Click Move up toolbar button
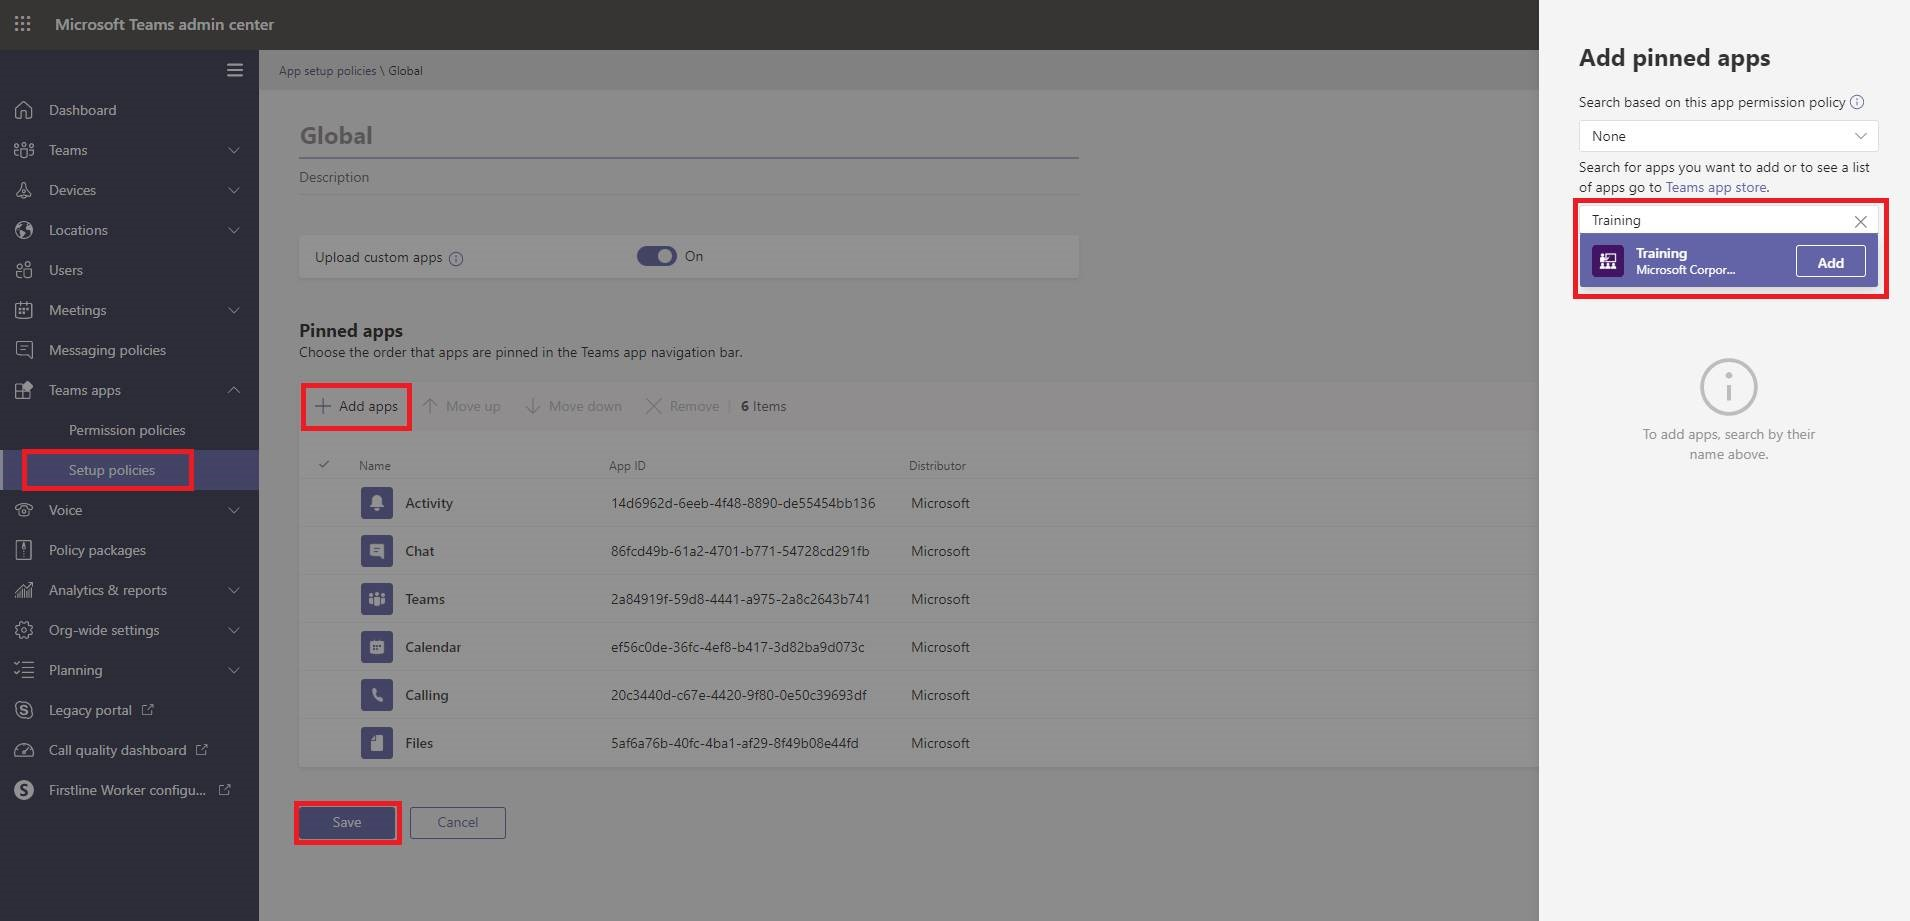 462,406
